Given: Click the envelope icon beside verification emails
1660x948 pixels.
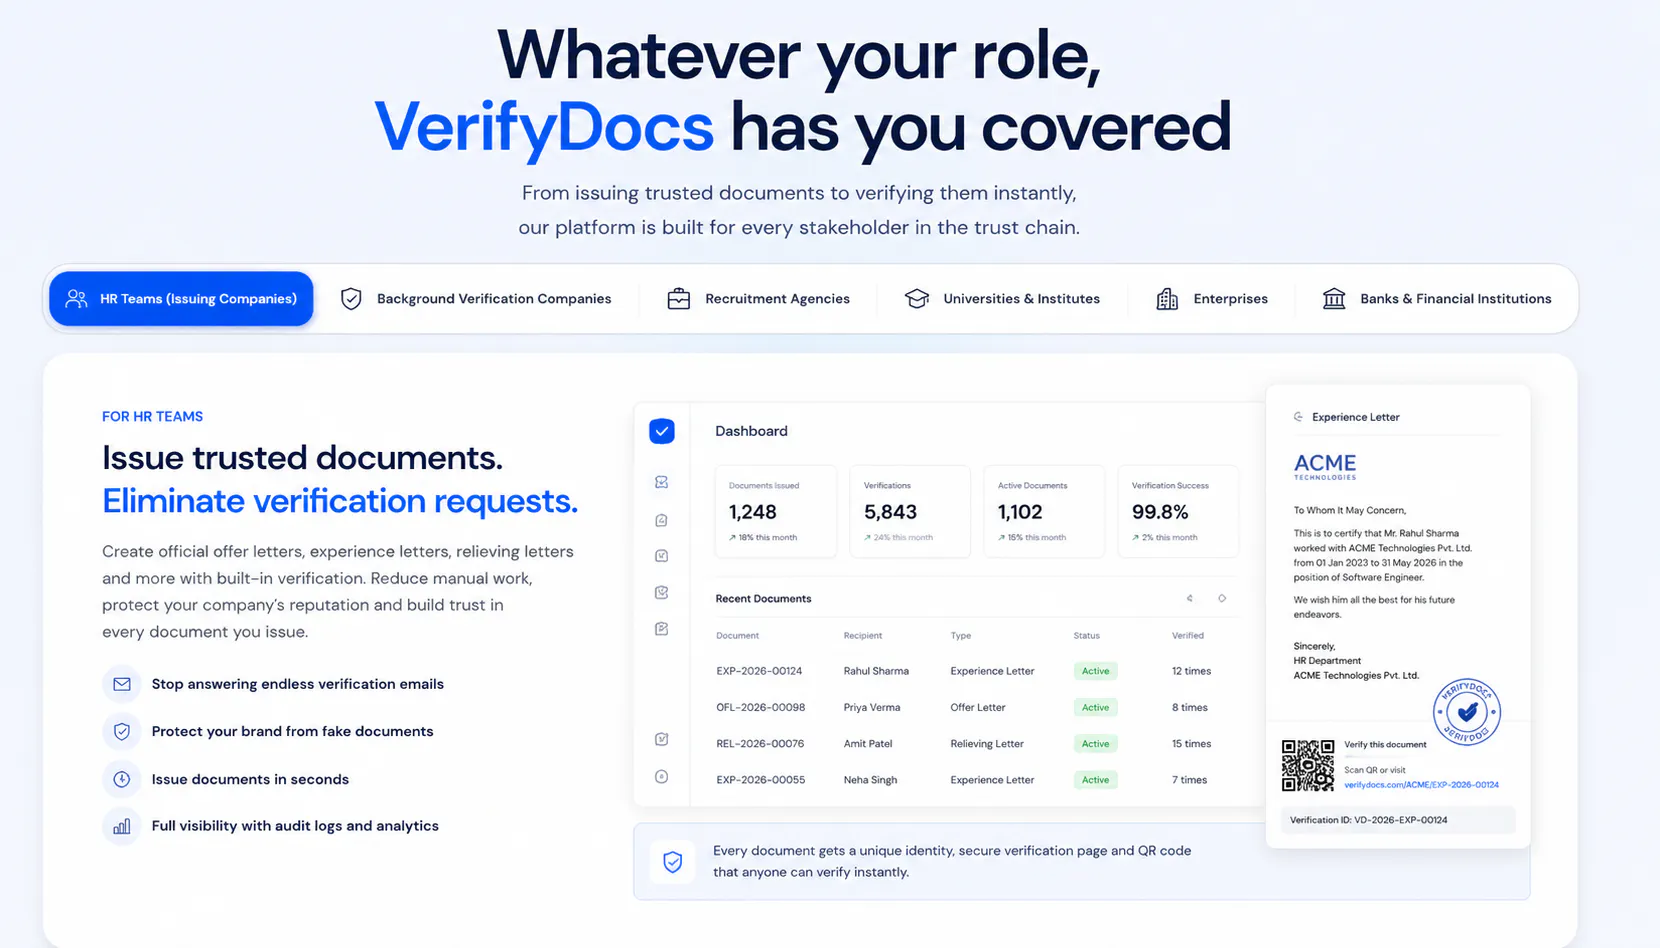Looking at the screenshot, I should point(122,684).
